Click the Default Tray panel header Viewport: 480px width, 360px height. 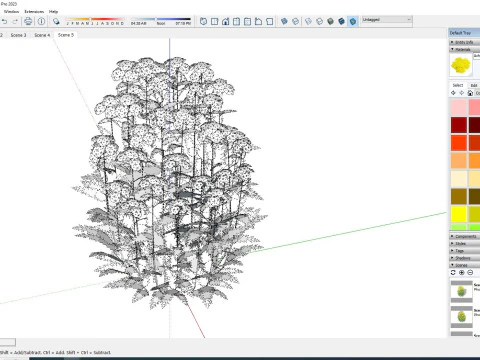tap(464, 33)
